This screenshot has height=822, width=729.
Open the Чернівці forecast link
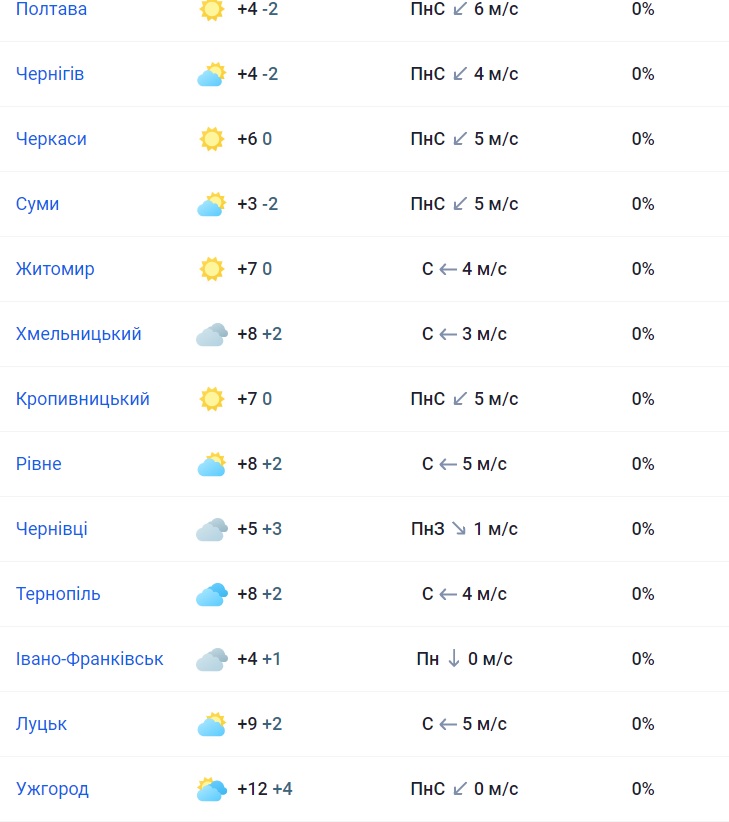point(52,529)
